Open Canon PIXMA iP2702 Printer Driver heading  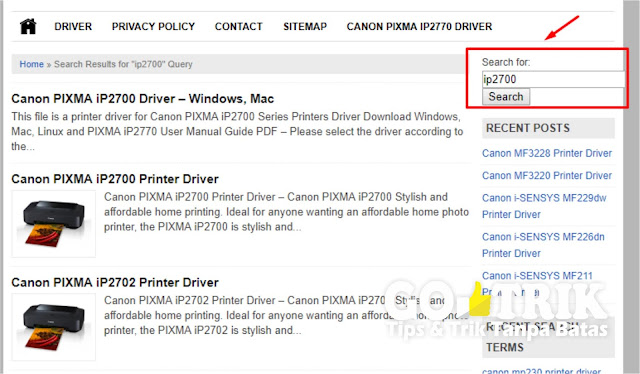115,283
